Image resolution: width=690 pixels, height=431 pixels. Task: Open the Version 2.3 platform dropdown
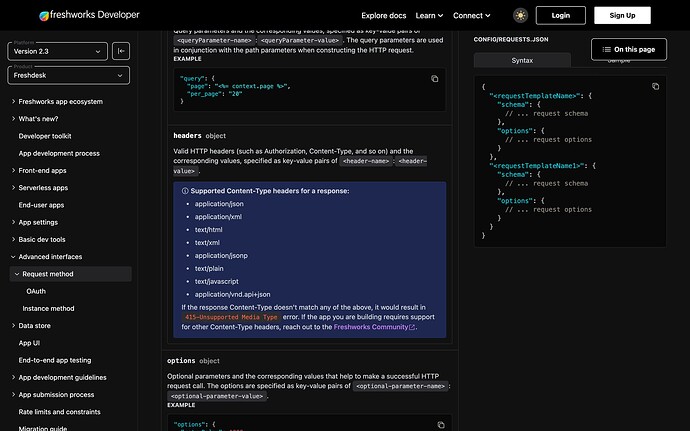55,51
